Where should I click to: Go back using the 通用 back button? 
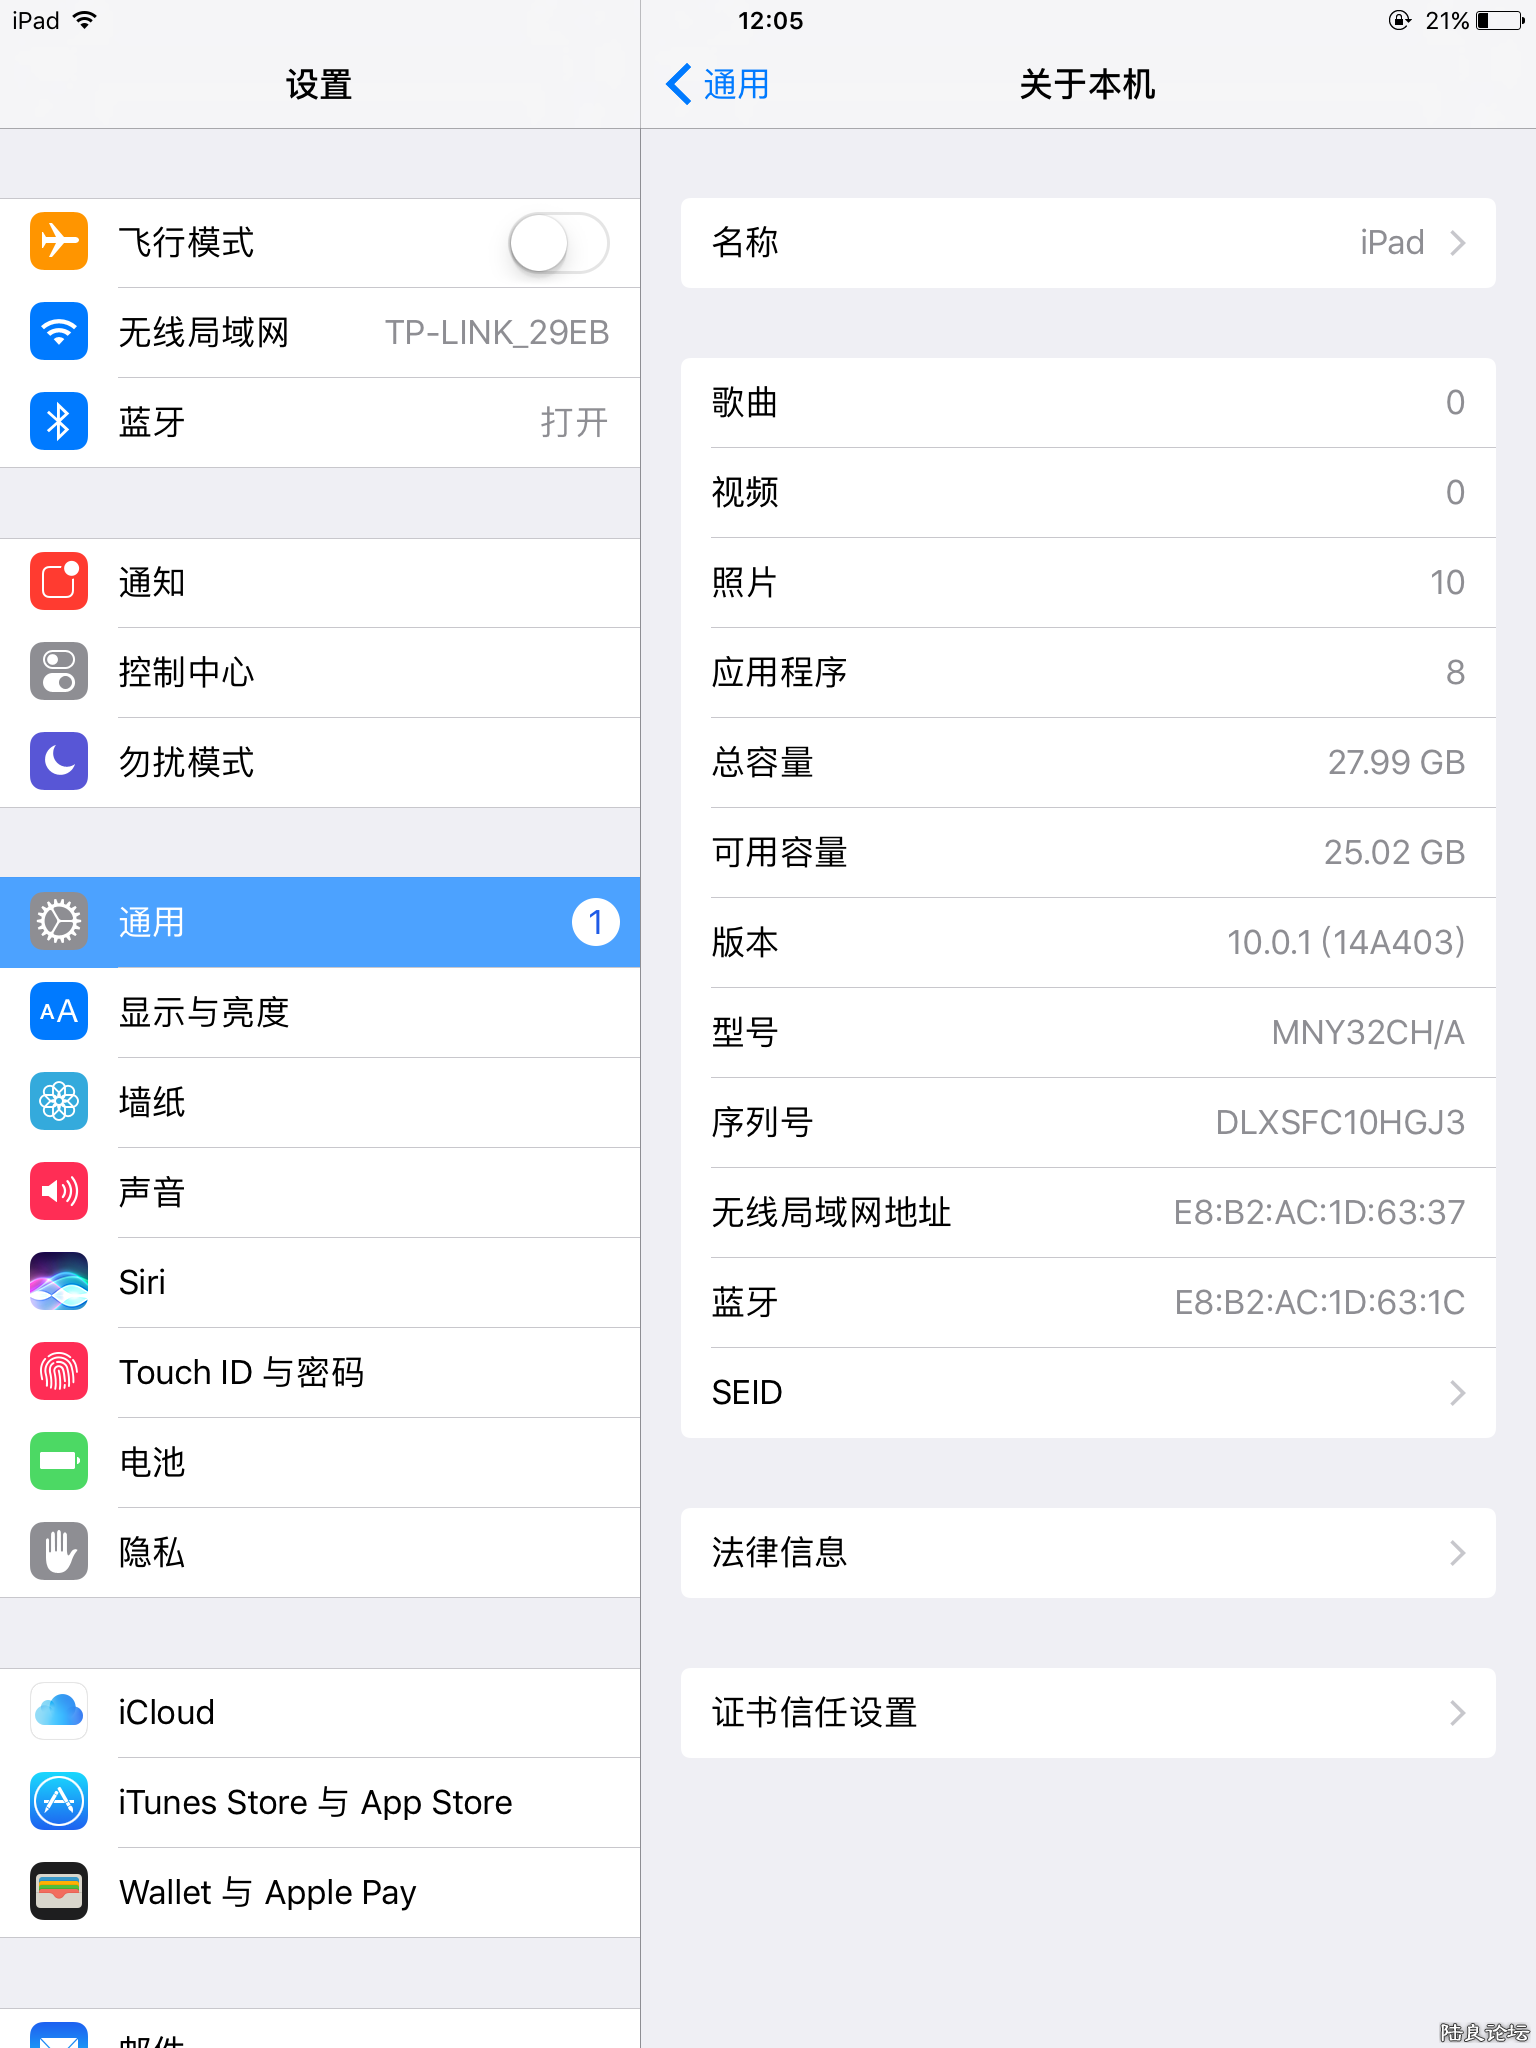pyautogui.click(x=718, y=84)
